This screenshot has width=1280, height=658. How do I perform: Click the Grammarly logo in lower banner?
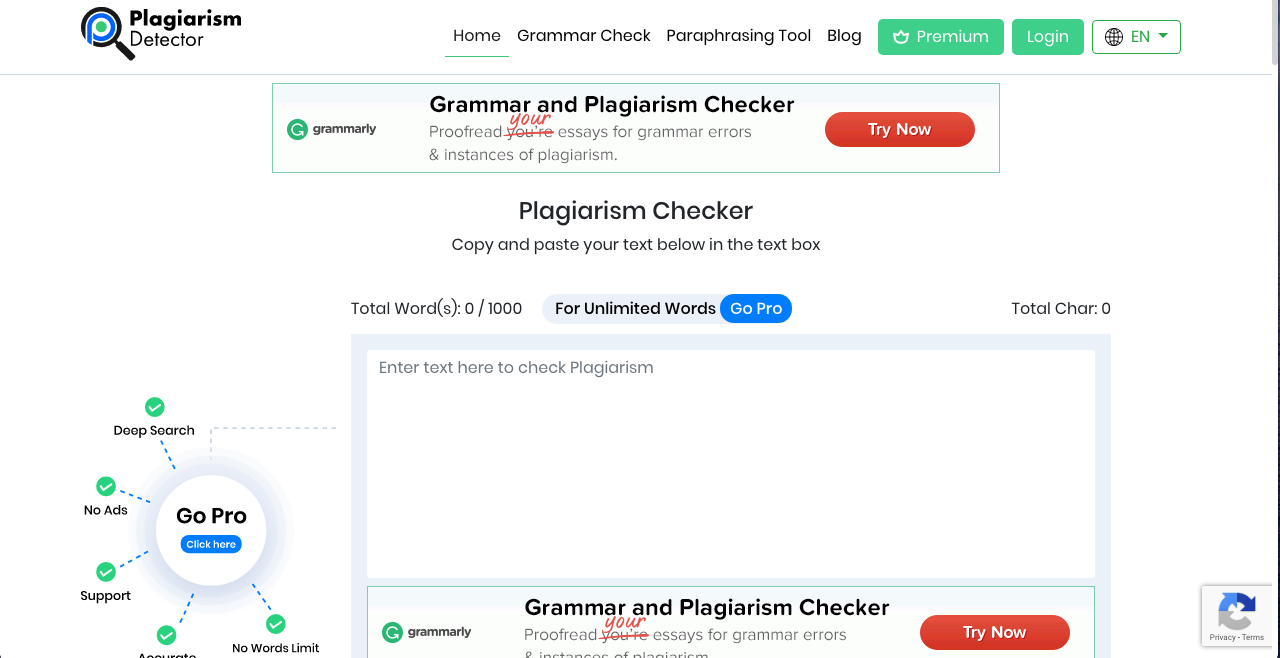(427, 632)
